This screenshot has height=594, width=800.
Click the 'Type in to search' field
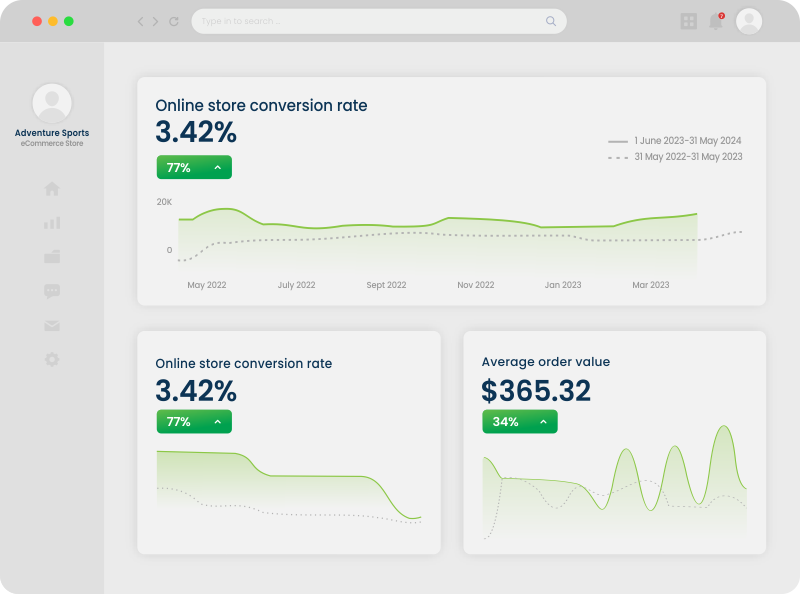coord(370,21)
